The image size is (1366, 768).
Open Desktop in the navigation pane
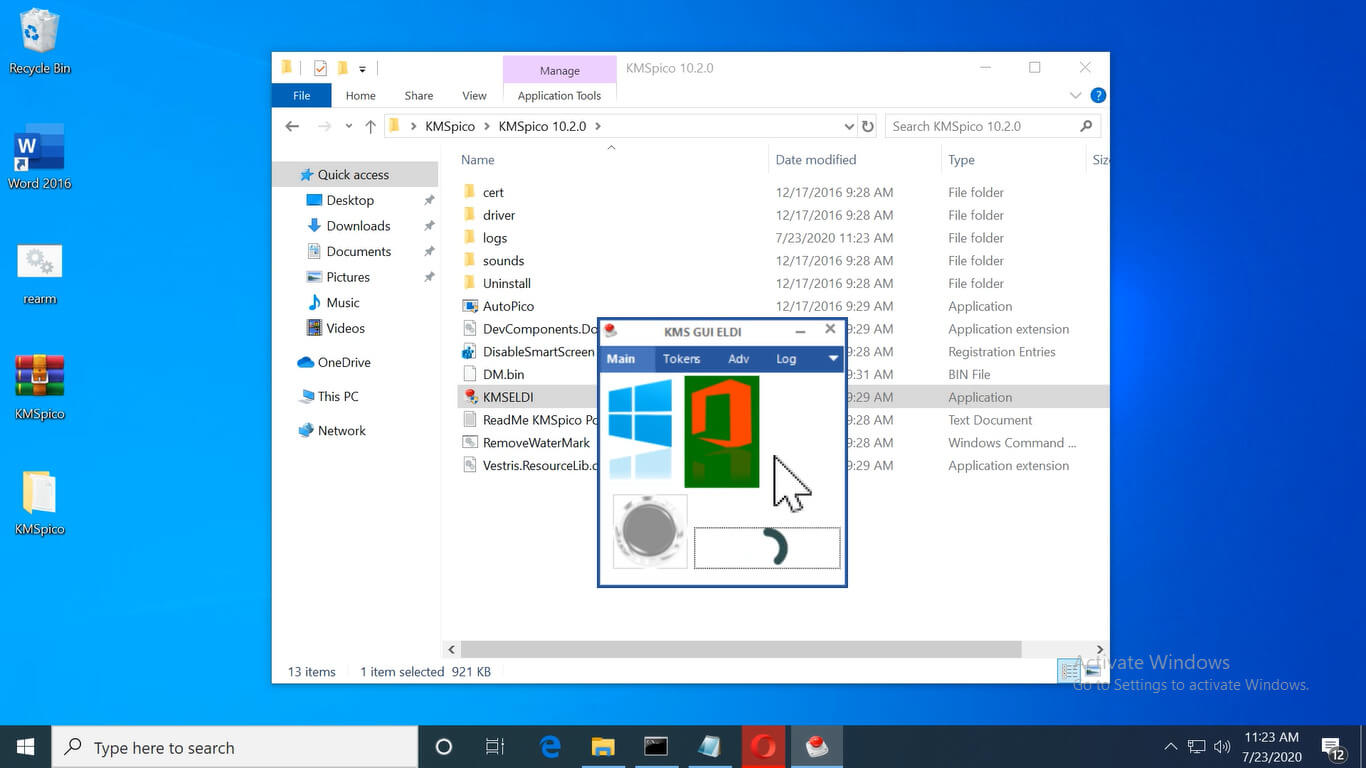tap(350, 200)
